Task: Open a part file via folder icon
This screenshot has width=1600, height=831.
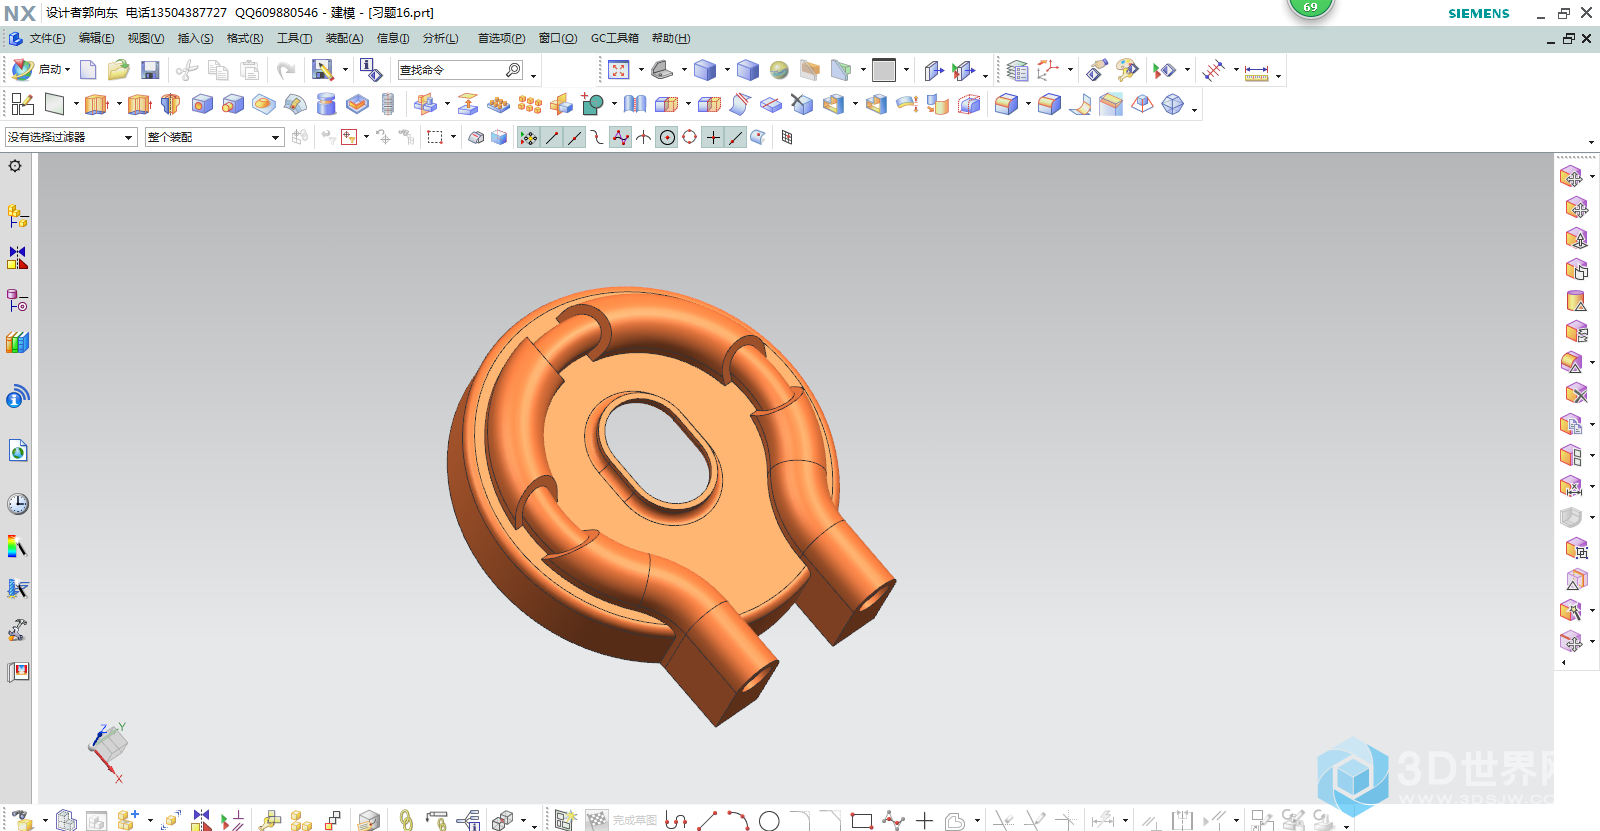Action: tap(119, 70)
